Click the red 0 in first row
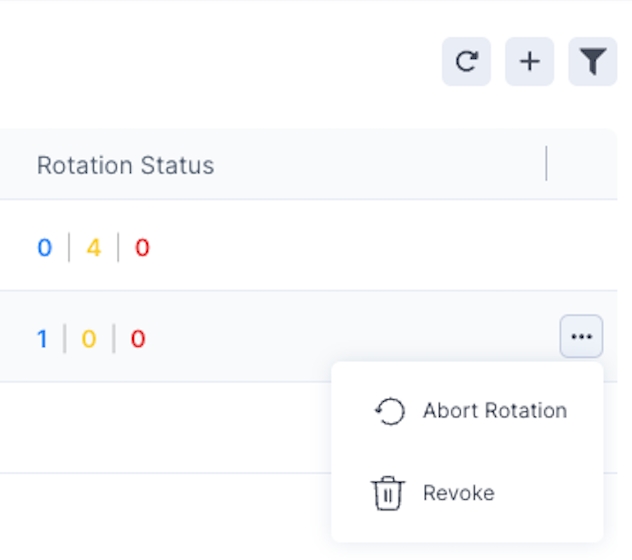 click(x=142, y=248)
